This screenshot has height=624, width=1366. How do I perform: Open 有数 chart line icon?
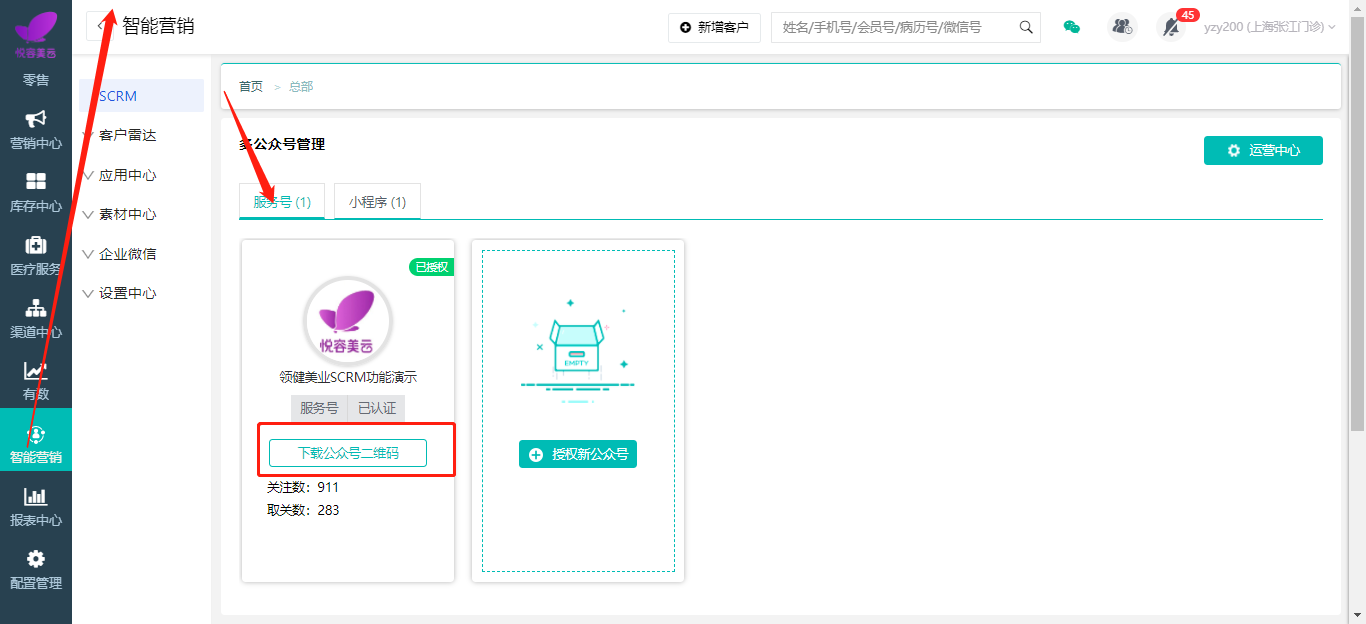[36, 371]
